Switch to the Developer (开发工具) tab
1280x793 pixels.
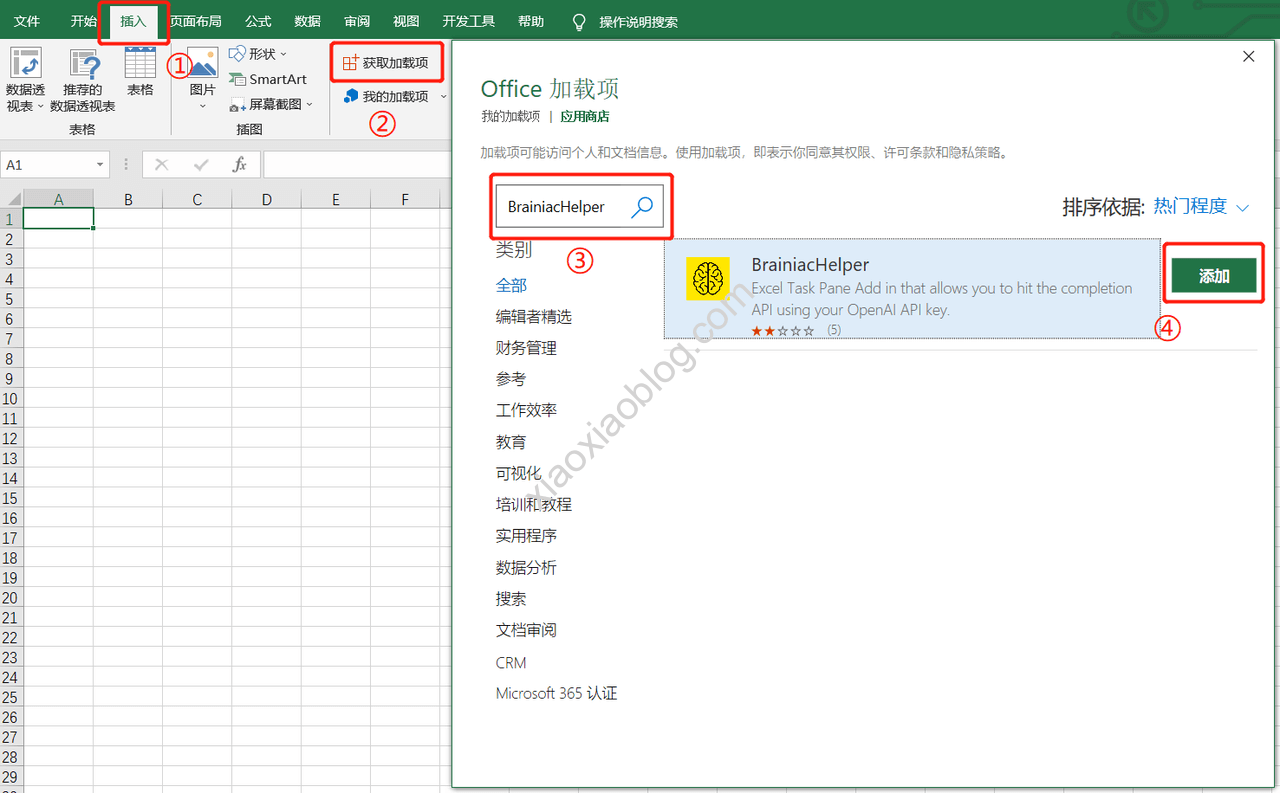(x=468, y=21)
